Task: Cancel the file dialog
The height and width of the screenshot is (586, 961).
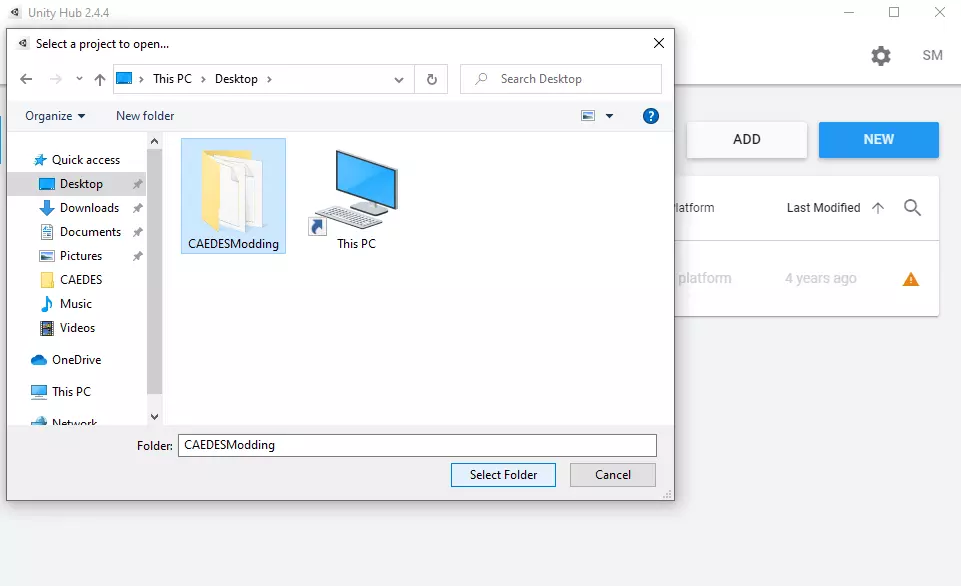Action: (x=612, y=474)
